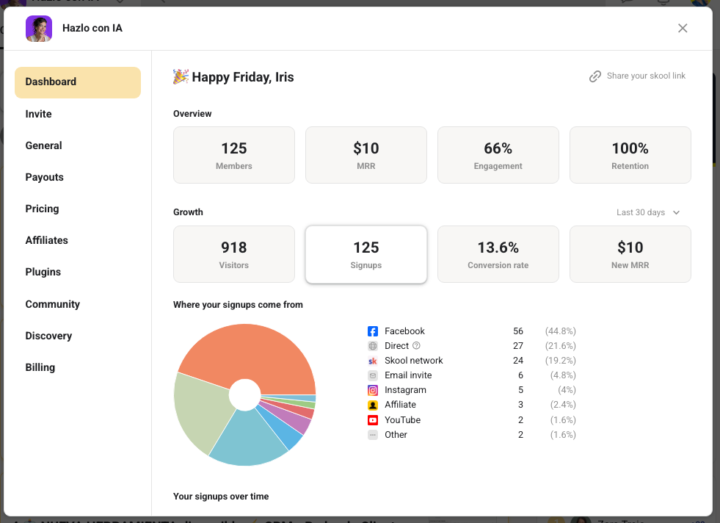Open Affiliates section
The height and width of the screenshot is (523, 720).
click(x=46, y=240)
